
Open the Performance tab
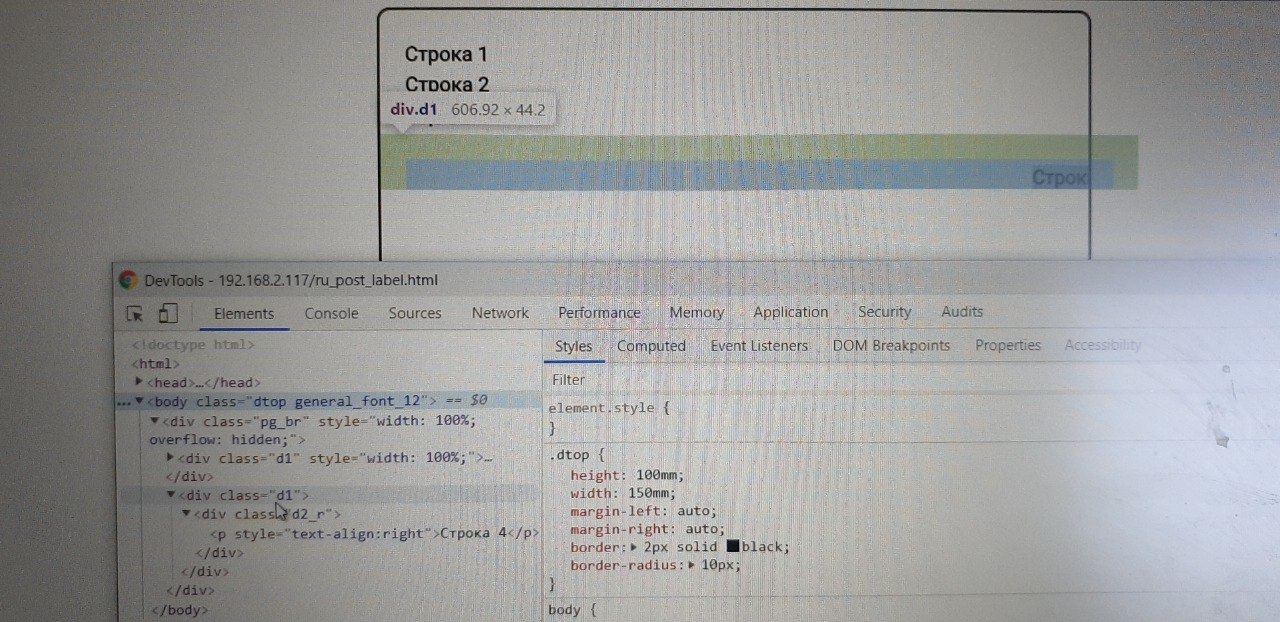pyautogui.click(x=599, y=313)
